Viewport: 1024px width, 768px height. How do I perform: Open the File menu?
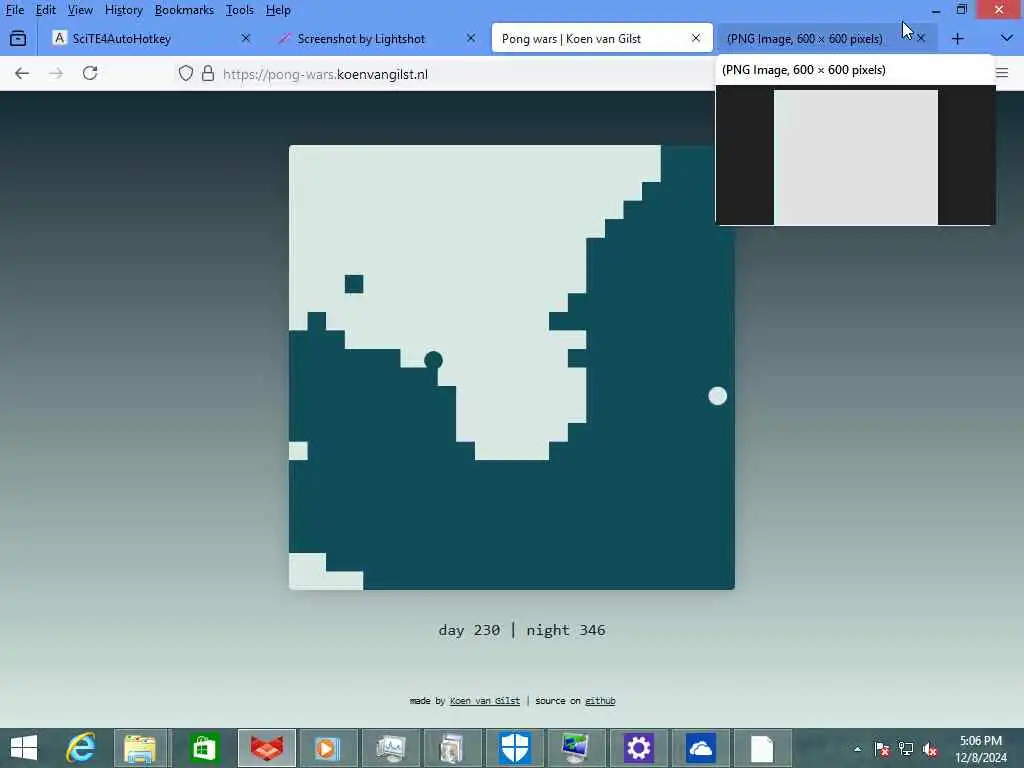coord(14,10)
